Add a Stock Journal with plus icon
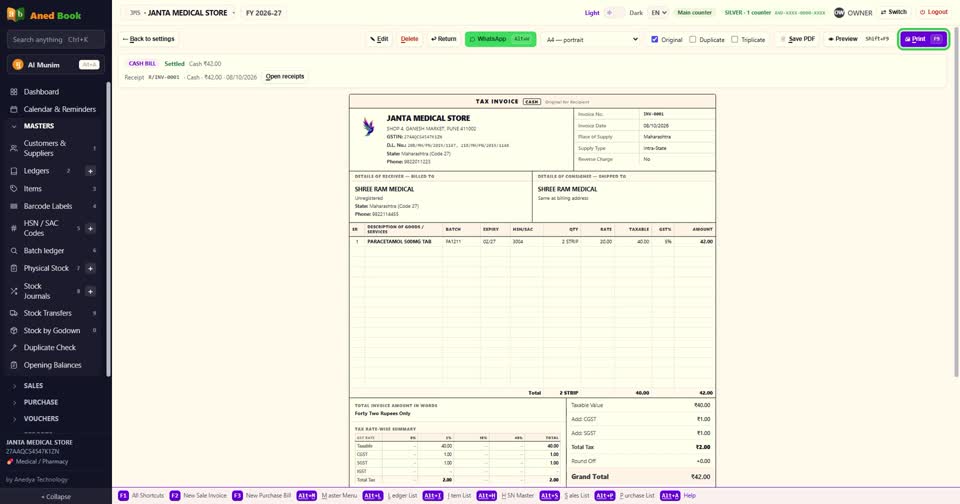Image resolution: width=960 pixels, height=504 pixels. [x=90, y=291]
